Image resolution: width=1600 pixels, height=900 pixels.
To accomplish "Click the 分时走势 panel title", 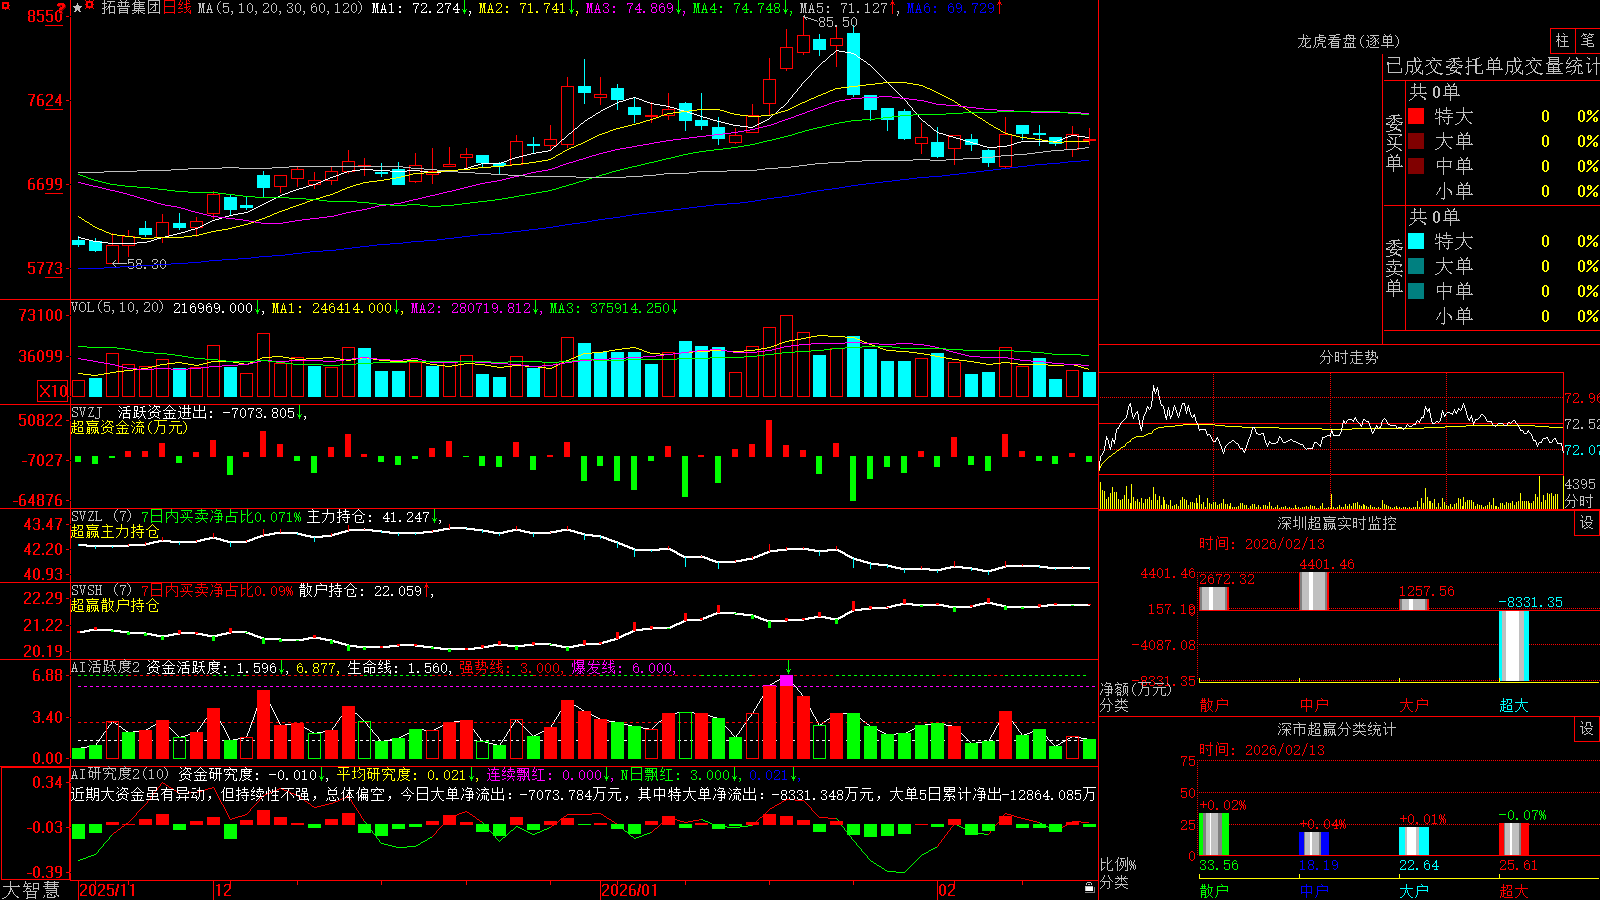I will [x=1348, y=357].
